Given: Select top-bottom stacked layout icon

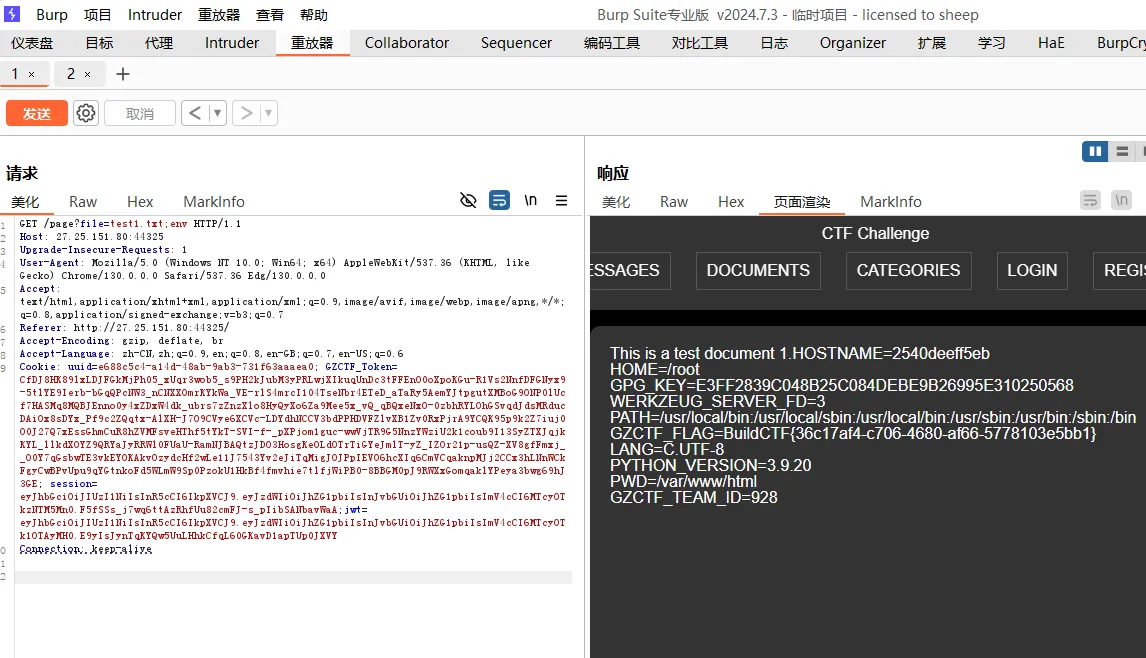Looking at the screenshot, I should coord(1122,151).
